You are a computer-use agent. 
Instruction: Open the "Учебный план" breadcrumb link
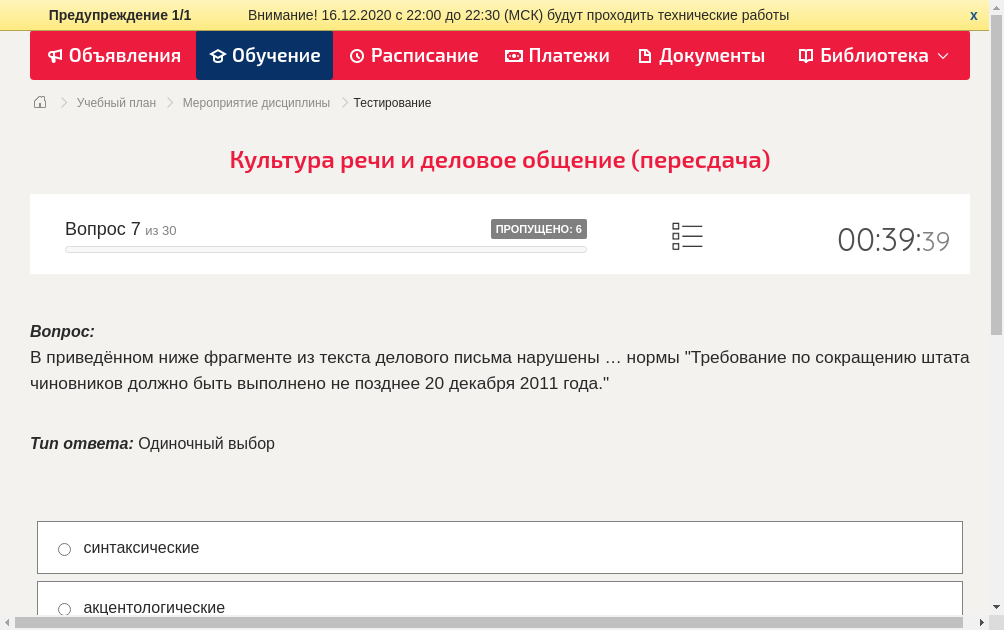coord(115,102)
